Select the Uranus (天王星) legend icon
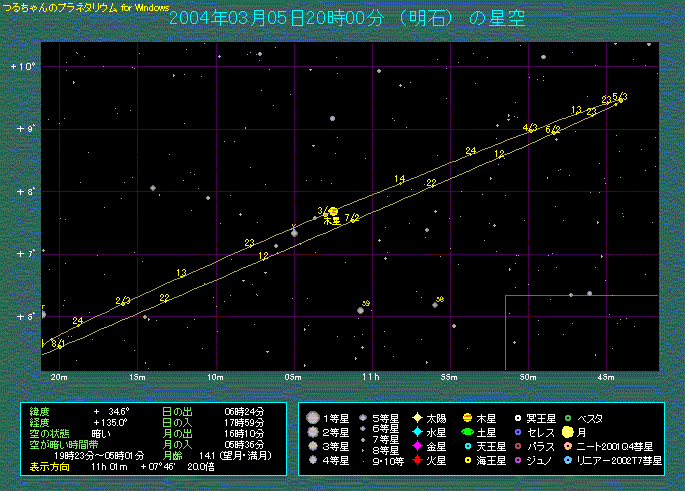This screenshot has height=491, width=685. pos(467,446)
